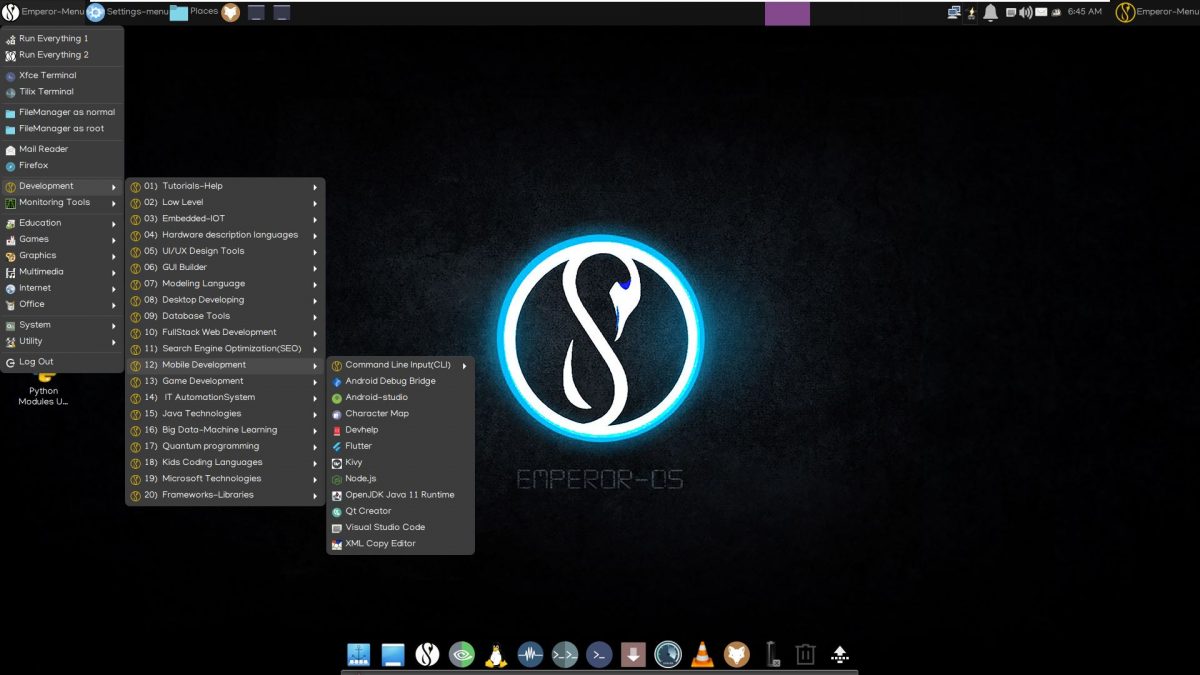Open Flutter from the submenu
The width and height of the screenshot is (1200, 675).
[x=360, y=446]
